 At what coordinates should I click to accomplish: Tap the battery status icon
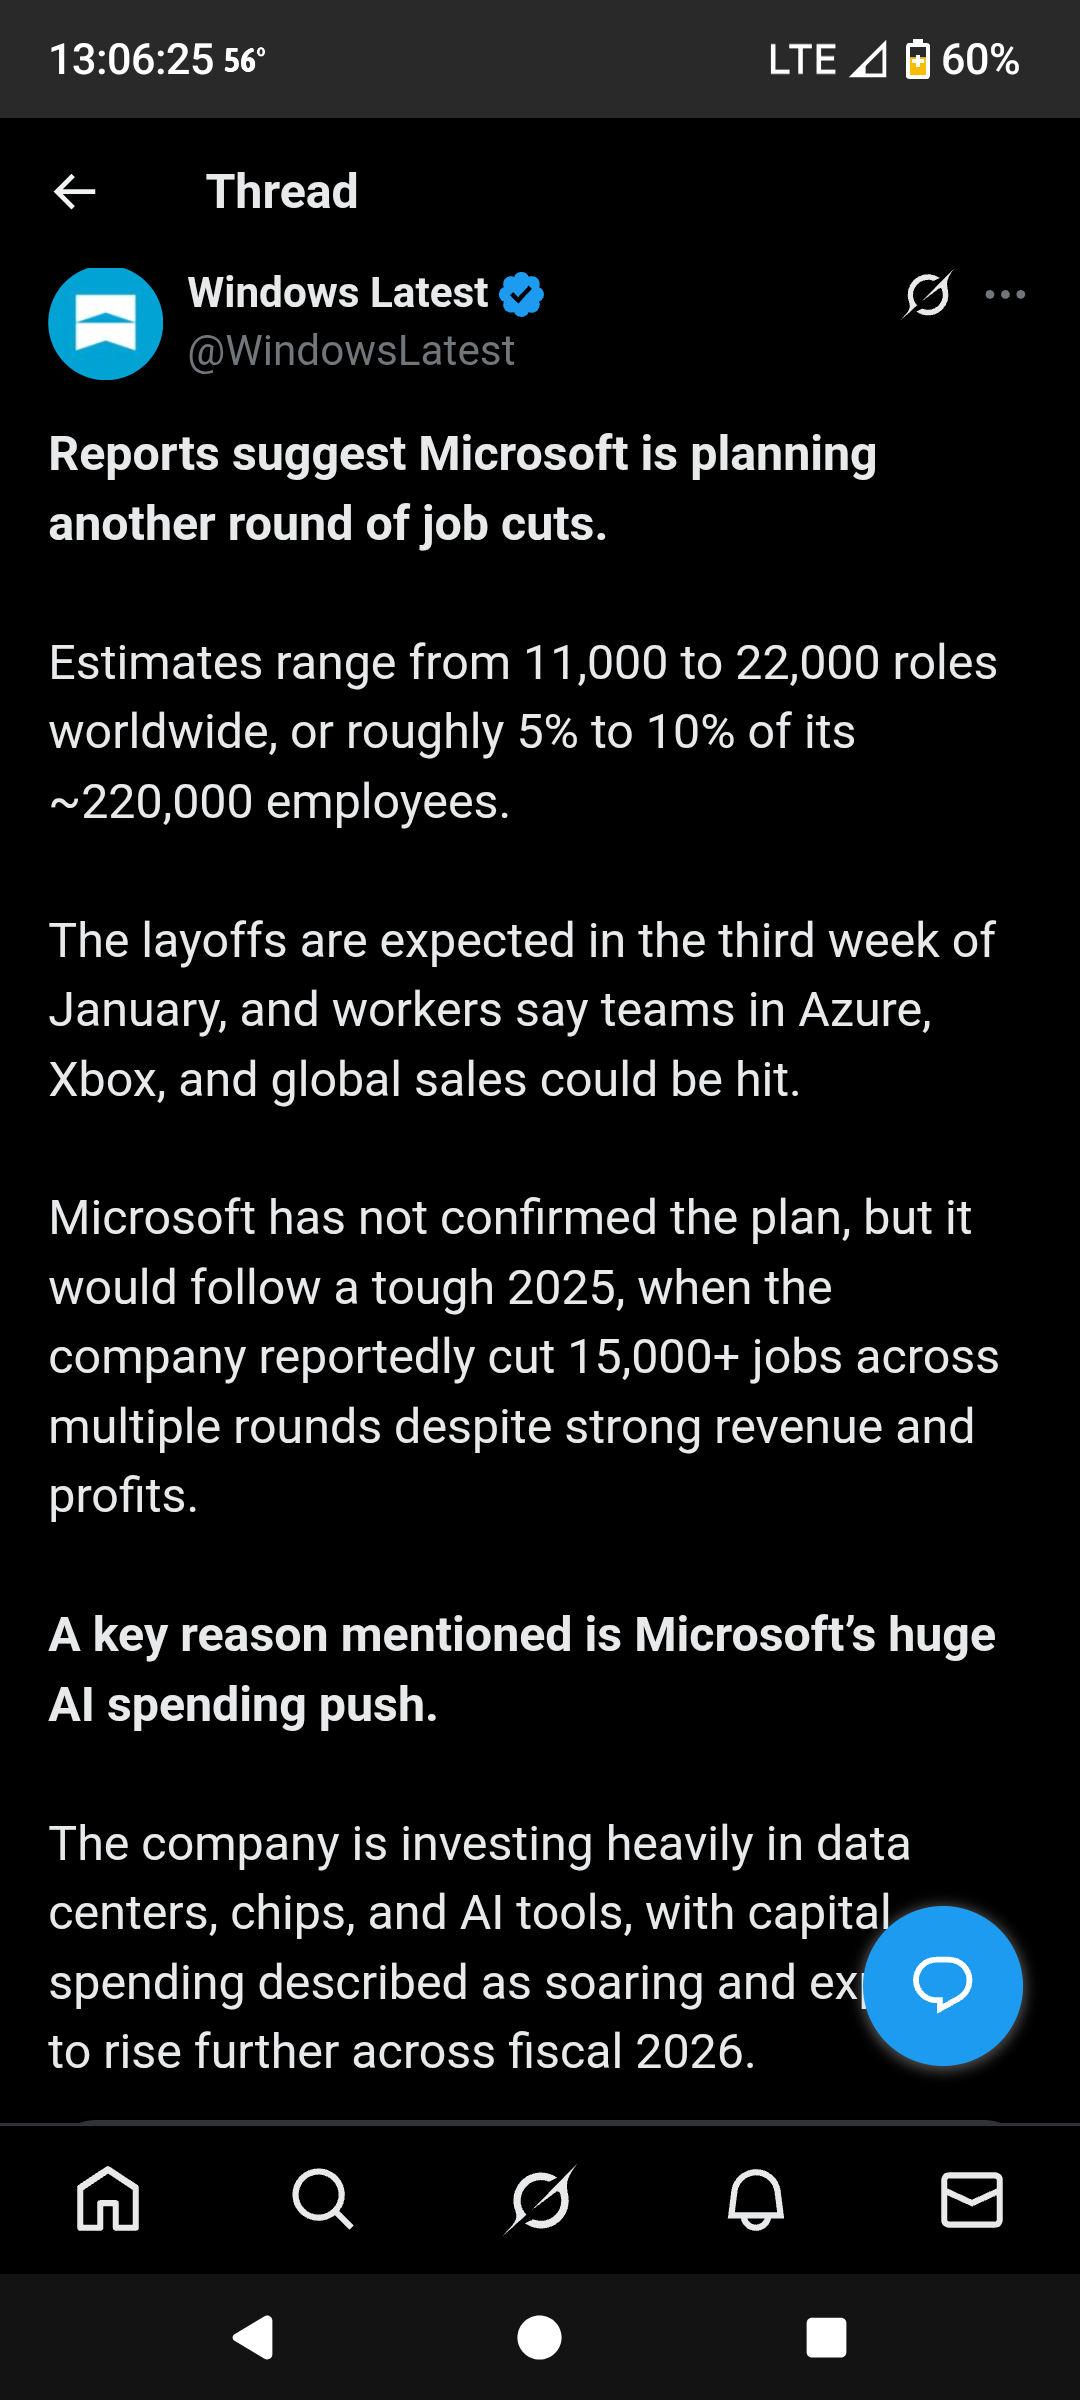click(x=917, y=60)
